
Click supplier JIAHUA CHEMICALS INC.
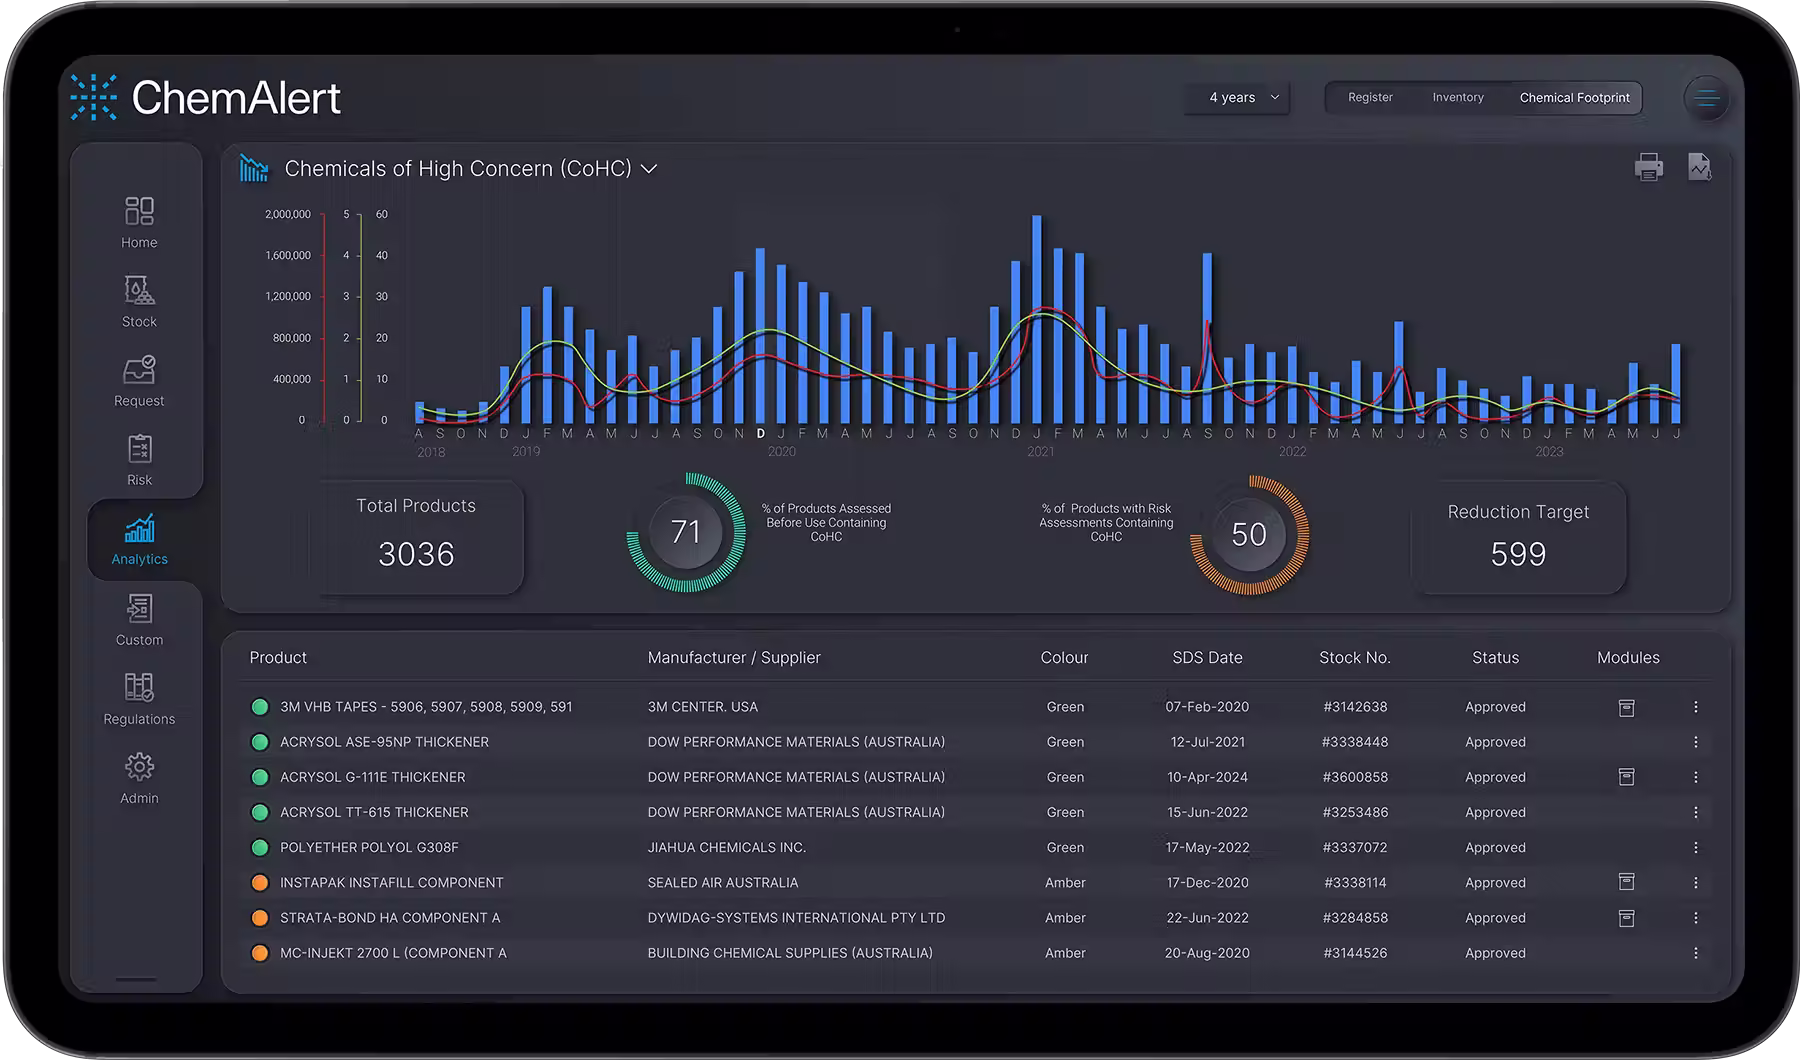(727, 847)
